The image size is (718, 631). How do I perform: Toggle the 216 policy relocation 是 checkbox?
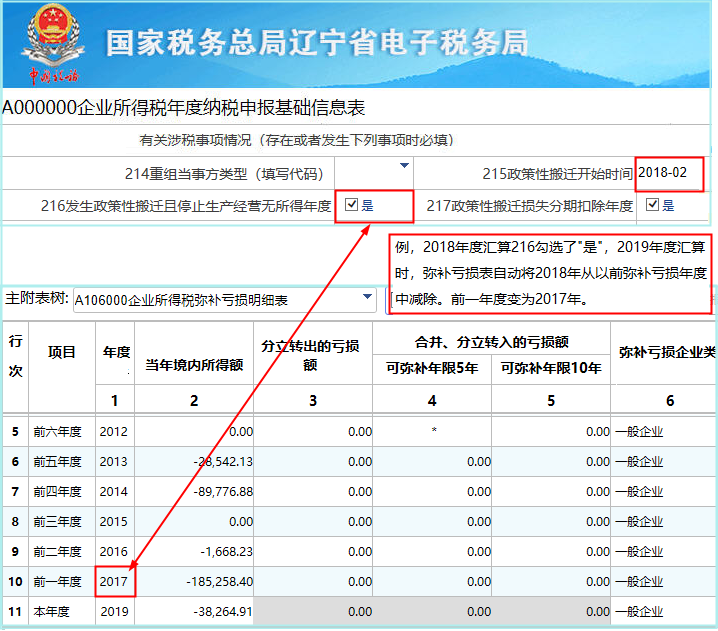tap(351, 204)
